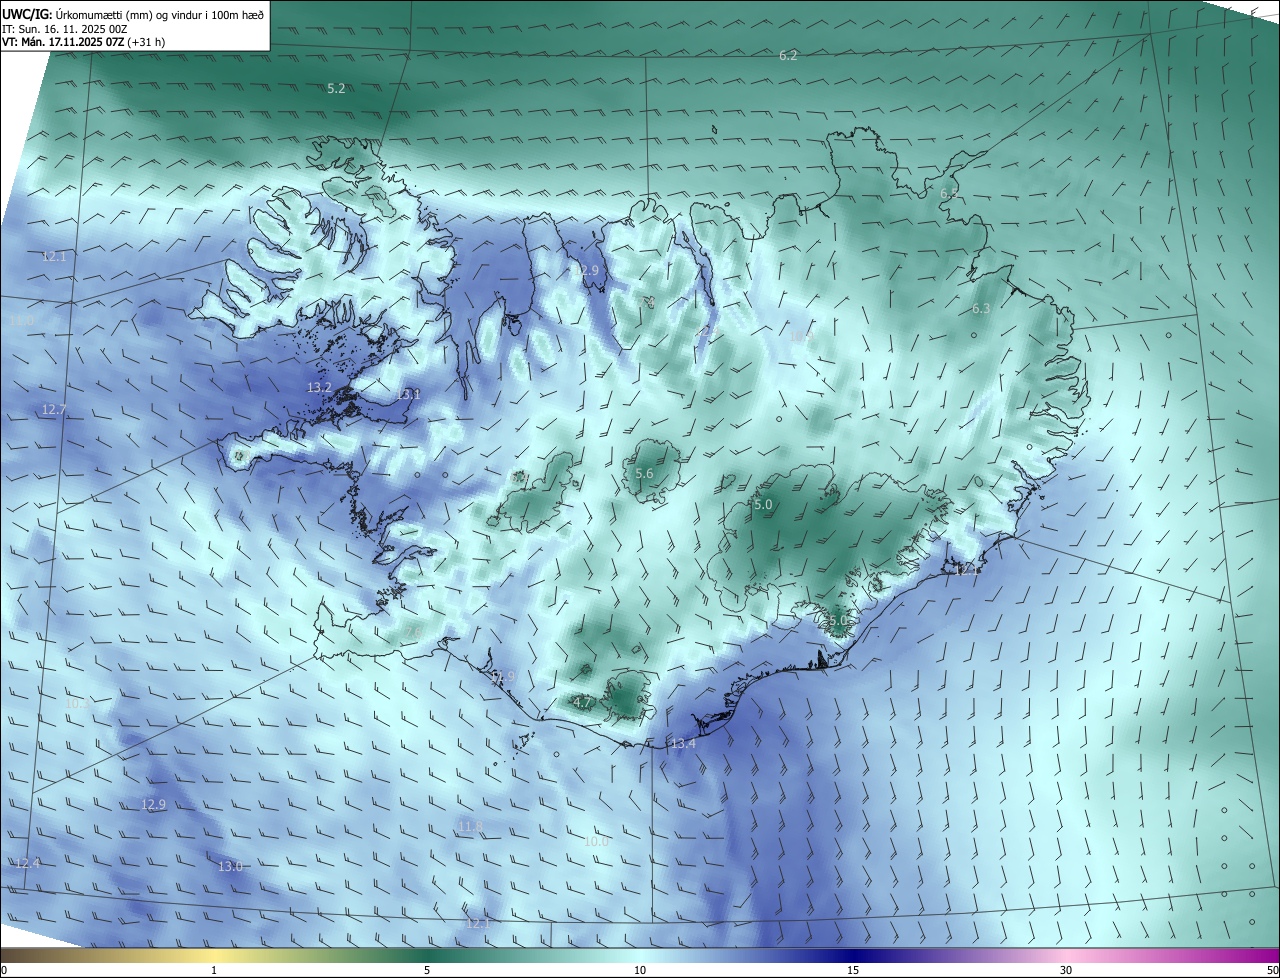Click the UWC/IG Úrkomumætti title line
Screen dimensions: 1280x978
pyautogui.click(x=133, y=14)
